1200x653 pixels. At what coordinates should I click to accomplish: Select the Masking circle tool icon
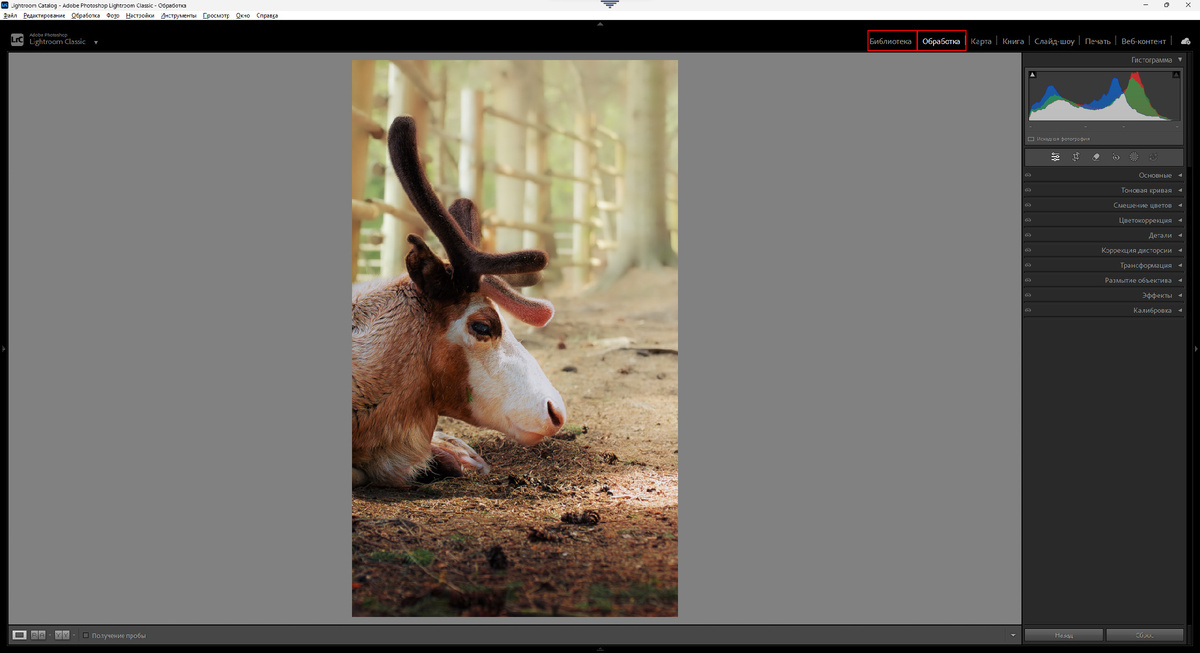click(x=1134, y=157)
